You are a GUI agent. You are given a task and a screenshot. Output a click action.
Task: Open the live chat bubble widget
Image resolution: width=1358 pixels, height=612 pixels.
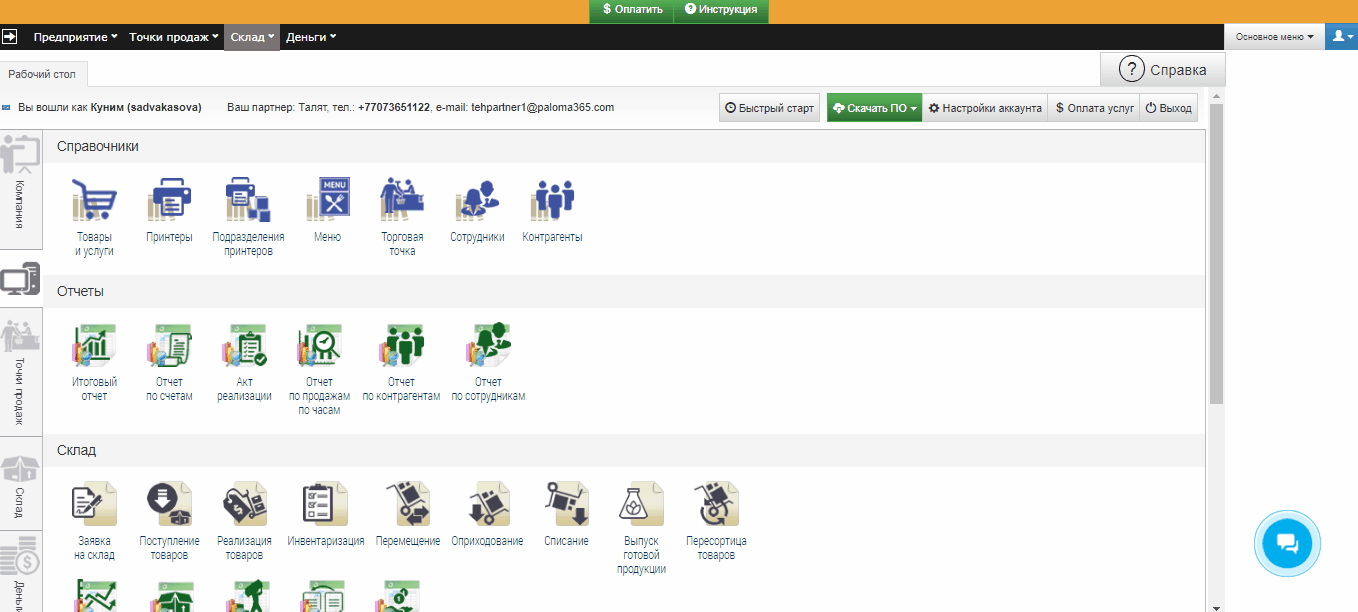[x=1287, y=543]
